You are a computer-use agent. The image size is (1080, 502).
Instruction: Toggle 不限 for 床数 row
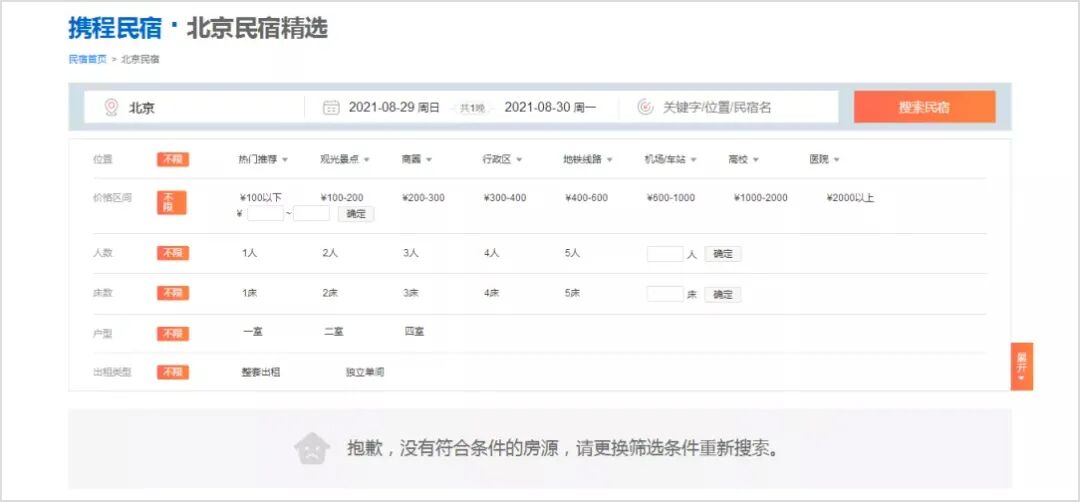coord(172,293)
